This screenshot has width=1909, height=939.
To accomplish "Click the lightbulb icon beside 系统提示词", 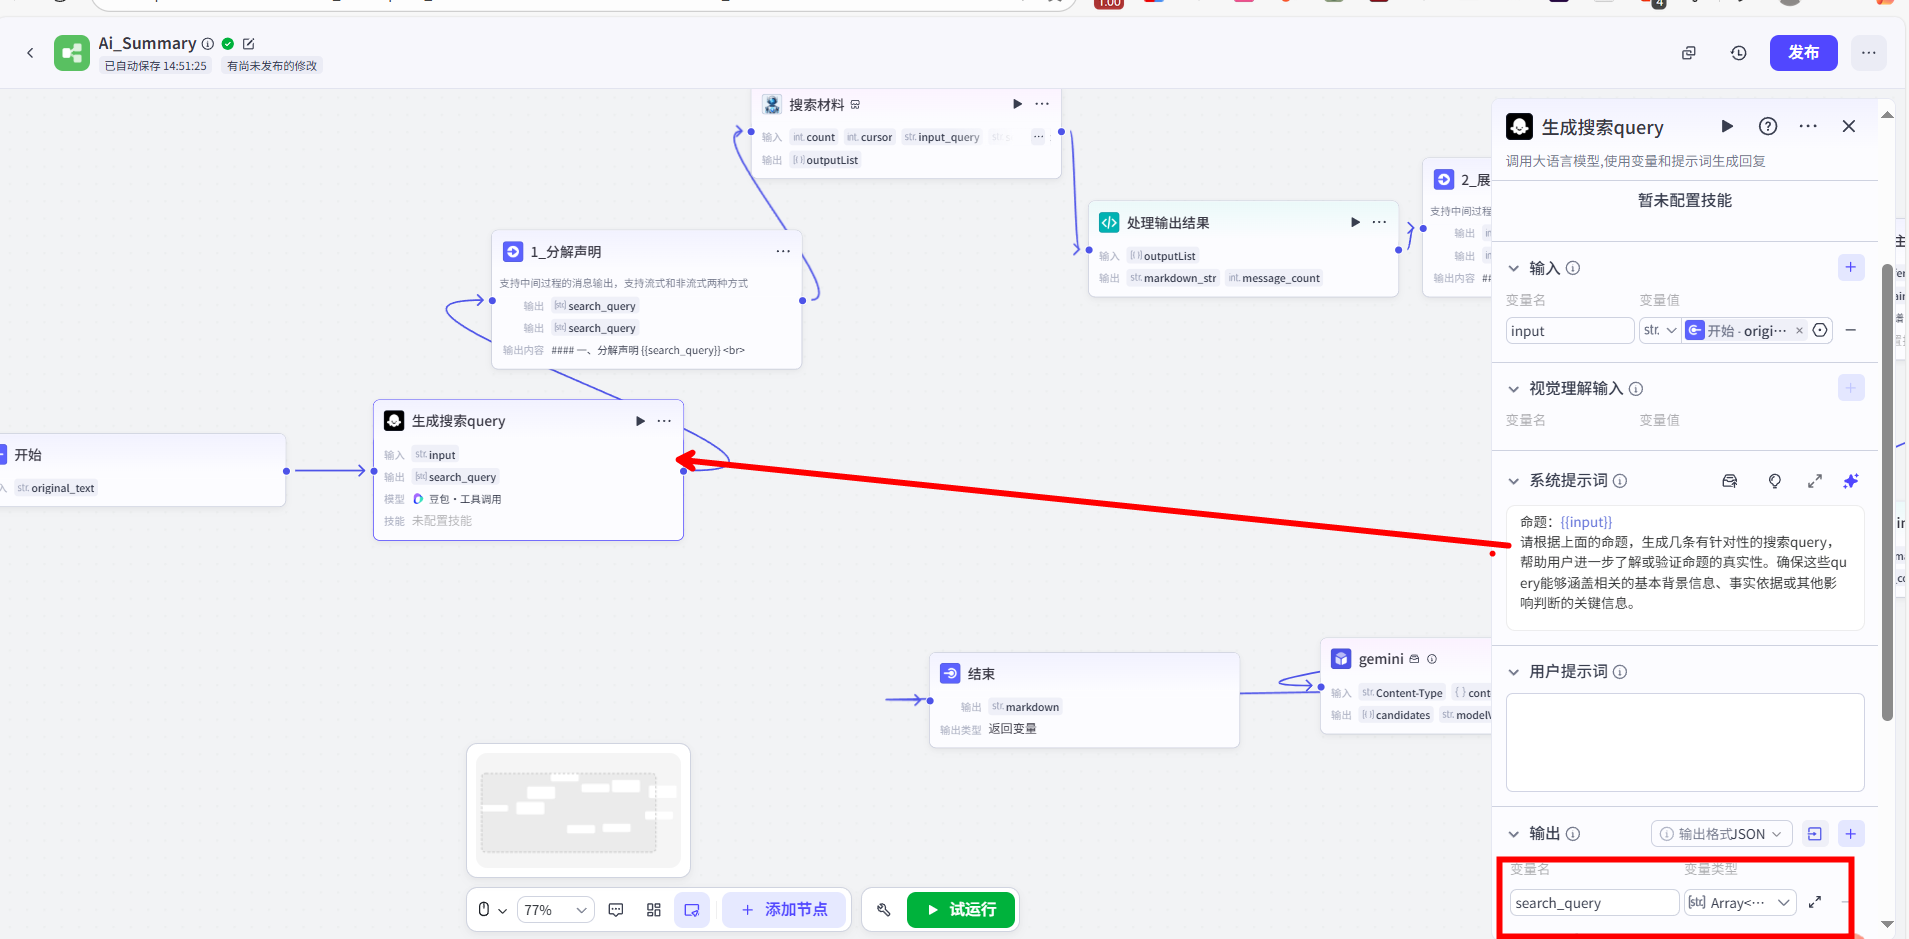I will point(1774,481).
